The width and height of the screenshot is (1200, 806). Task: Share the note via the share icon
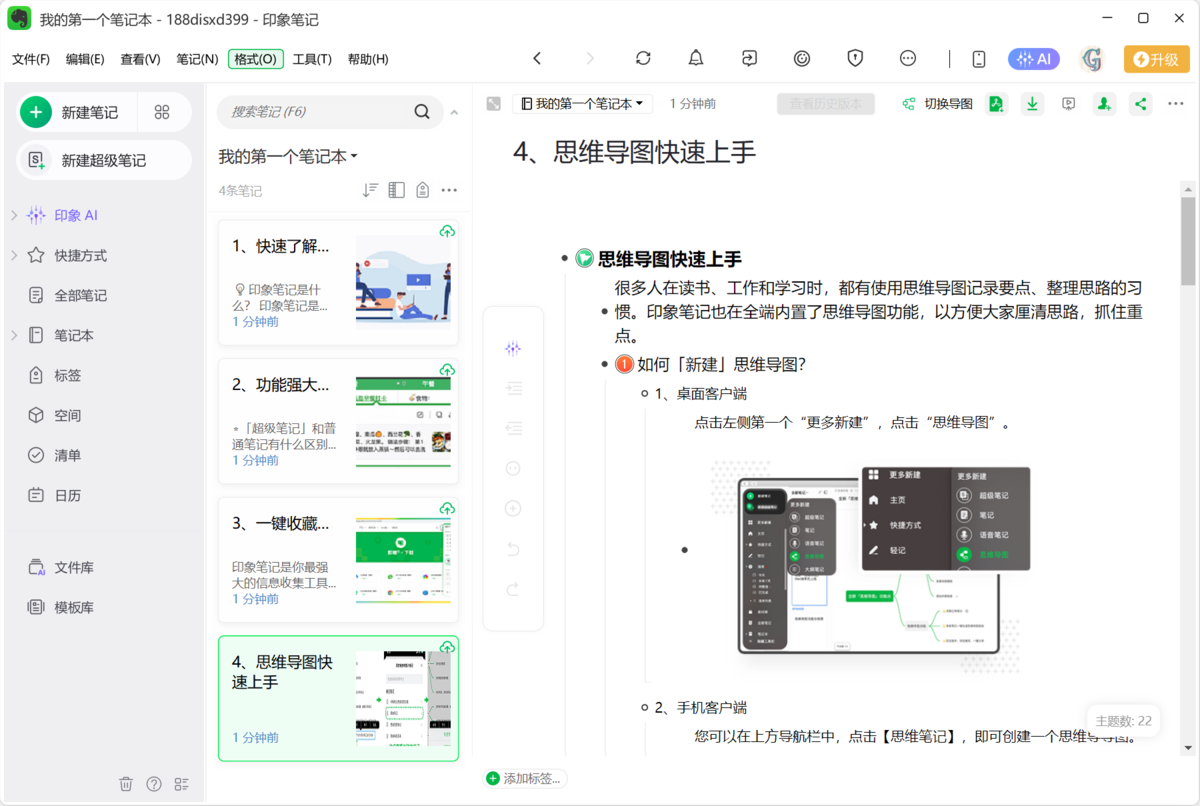1141,103
